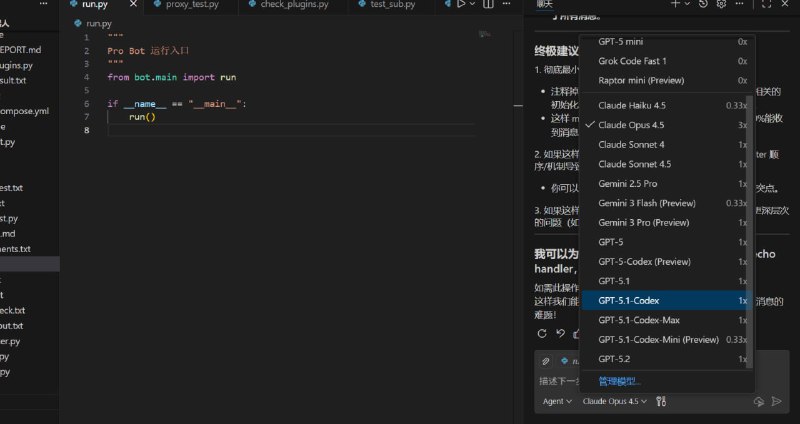Open the Agent mode dropdown
Image resolution: width=800 pixels, height=424 pixels.
tap(557, 402)
